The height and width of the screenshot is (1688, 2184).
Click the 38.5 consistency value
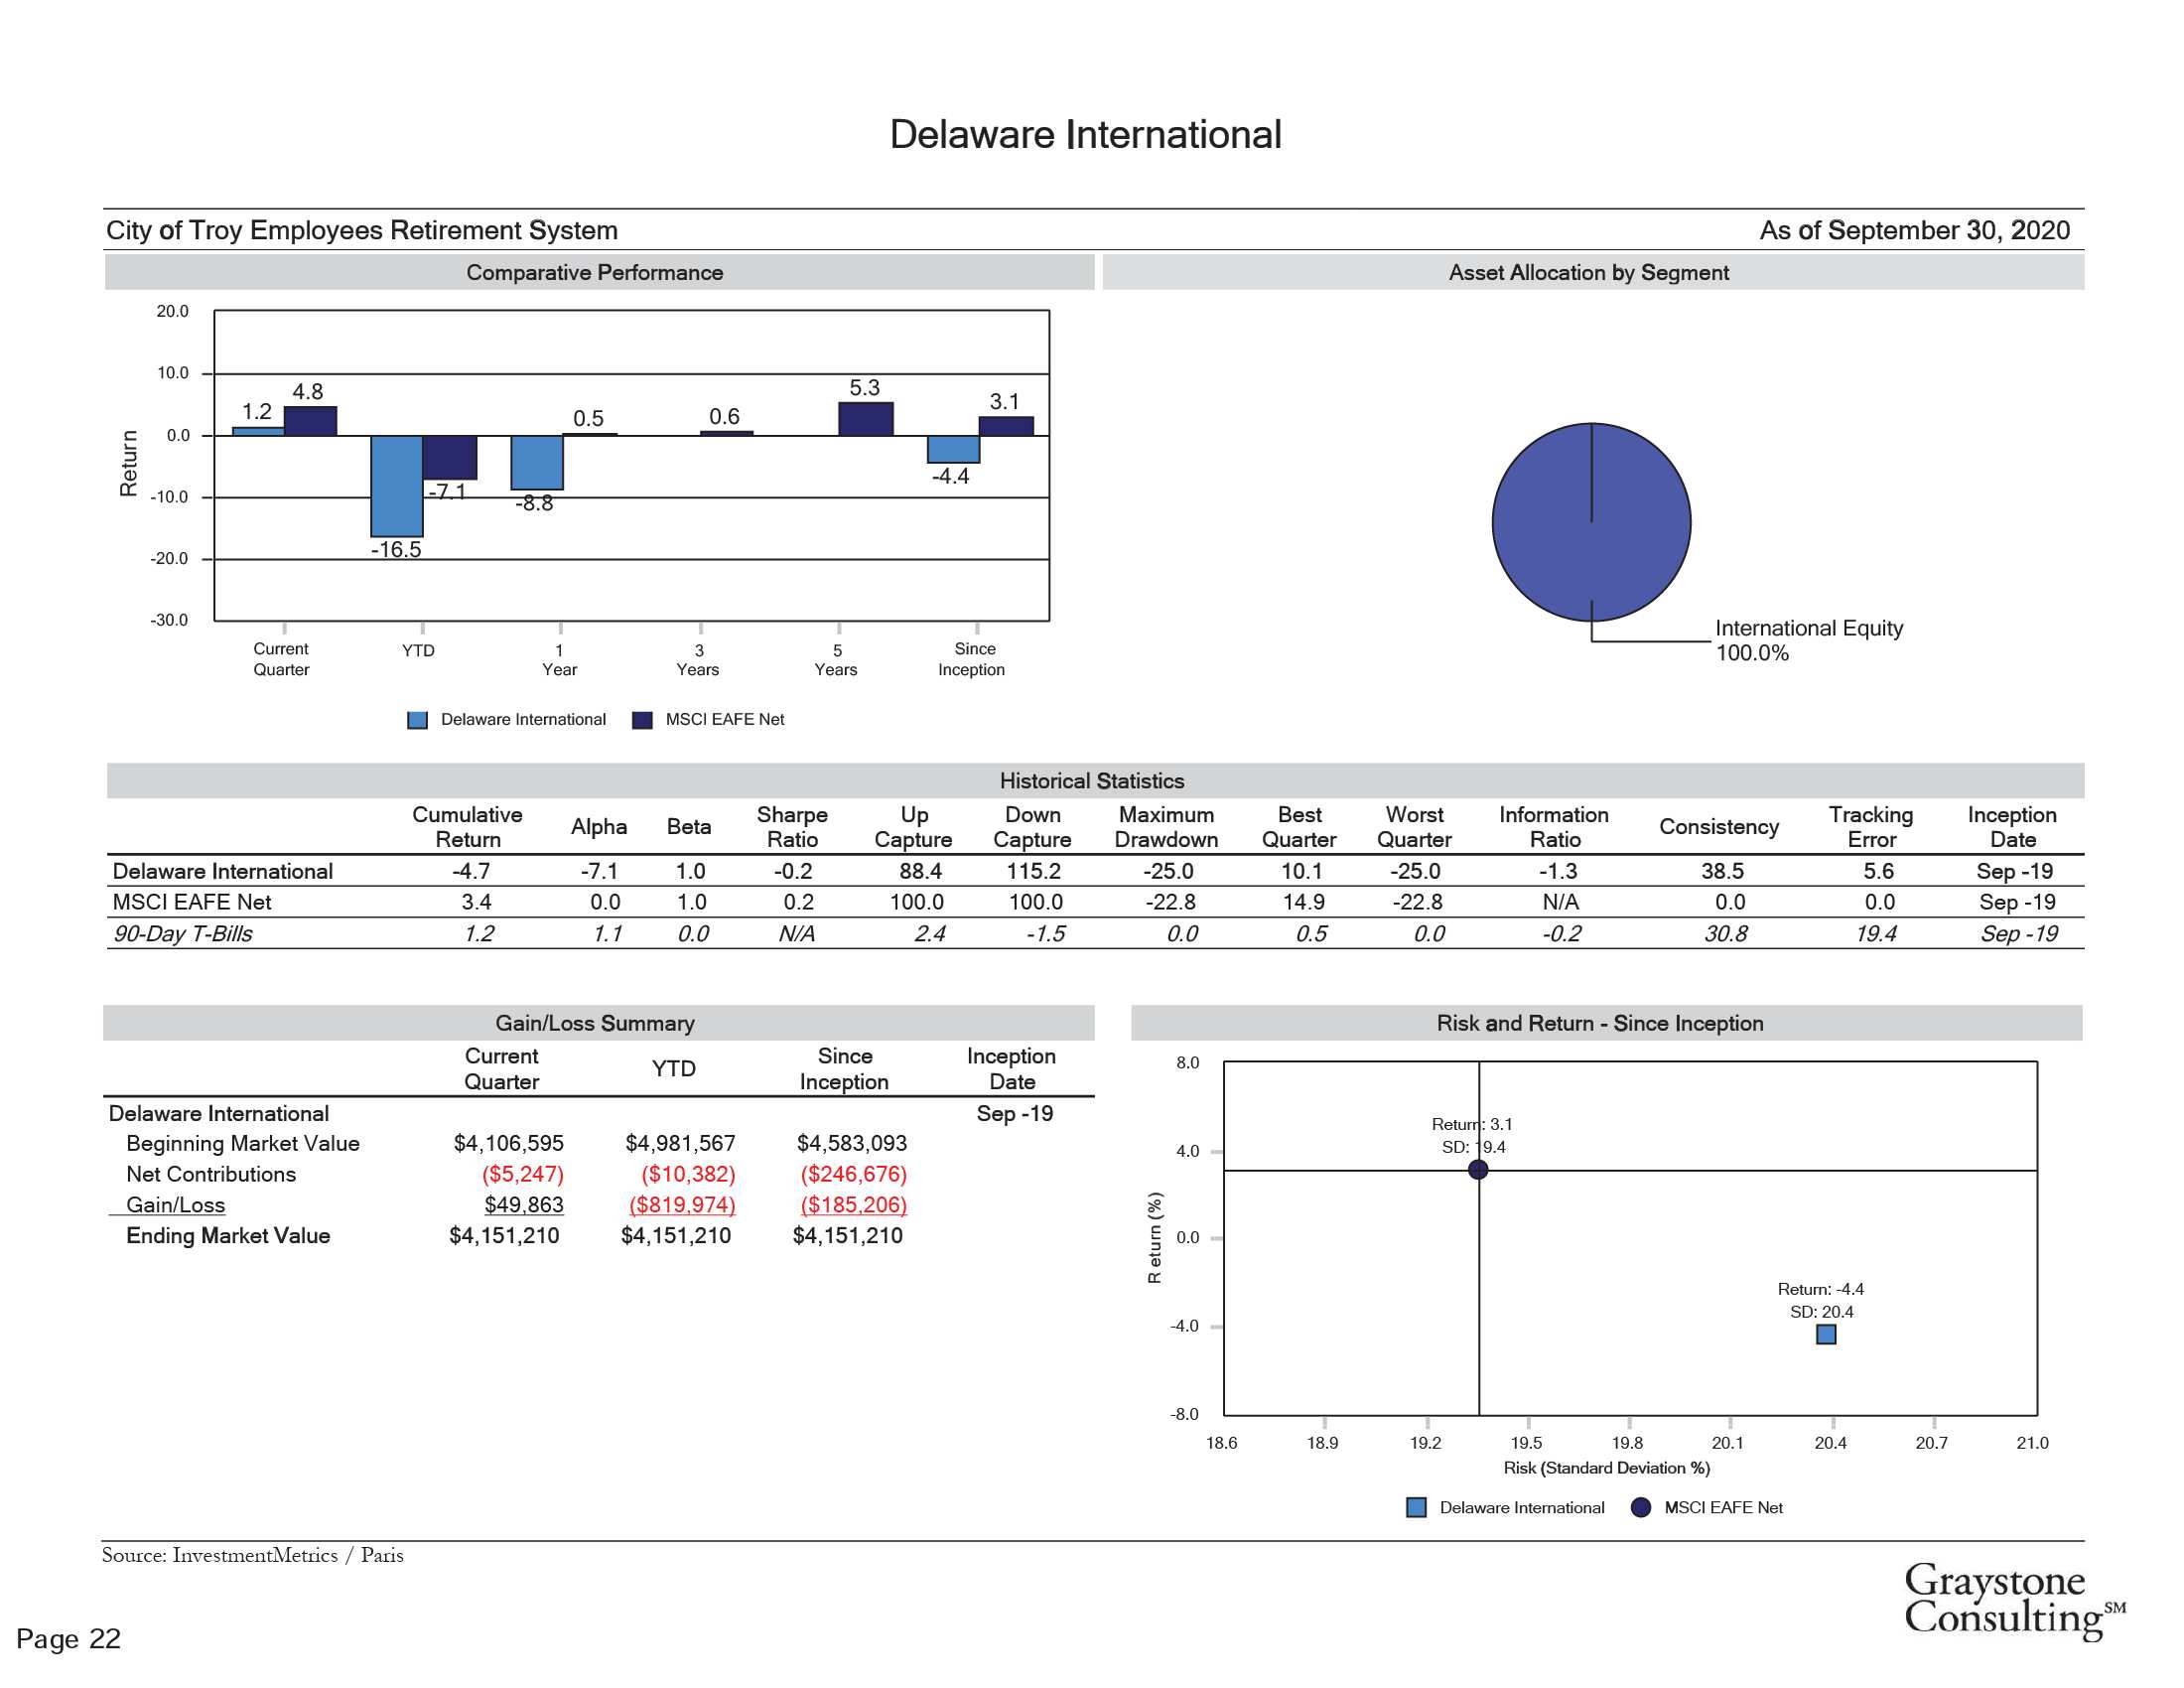(1723, 871)
